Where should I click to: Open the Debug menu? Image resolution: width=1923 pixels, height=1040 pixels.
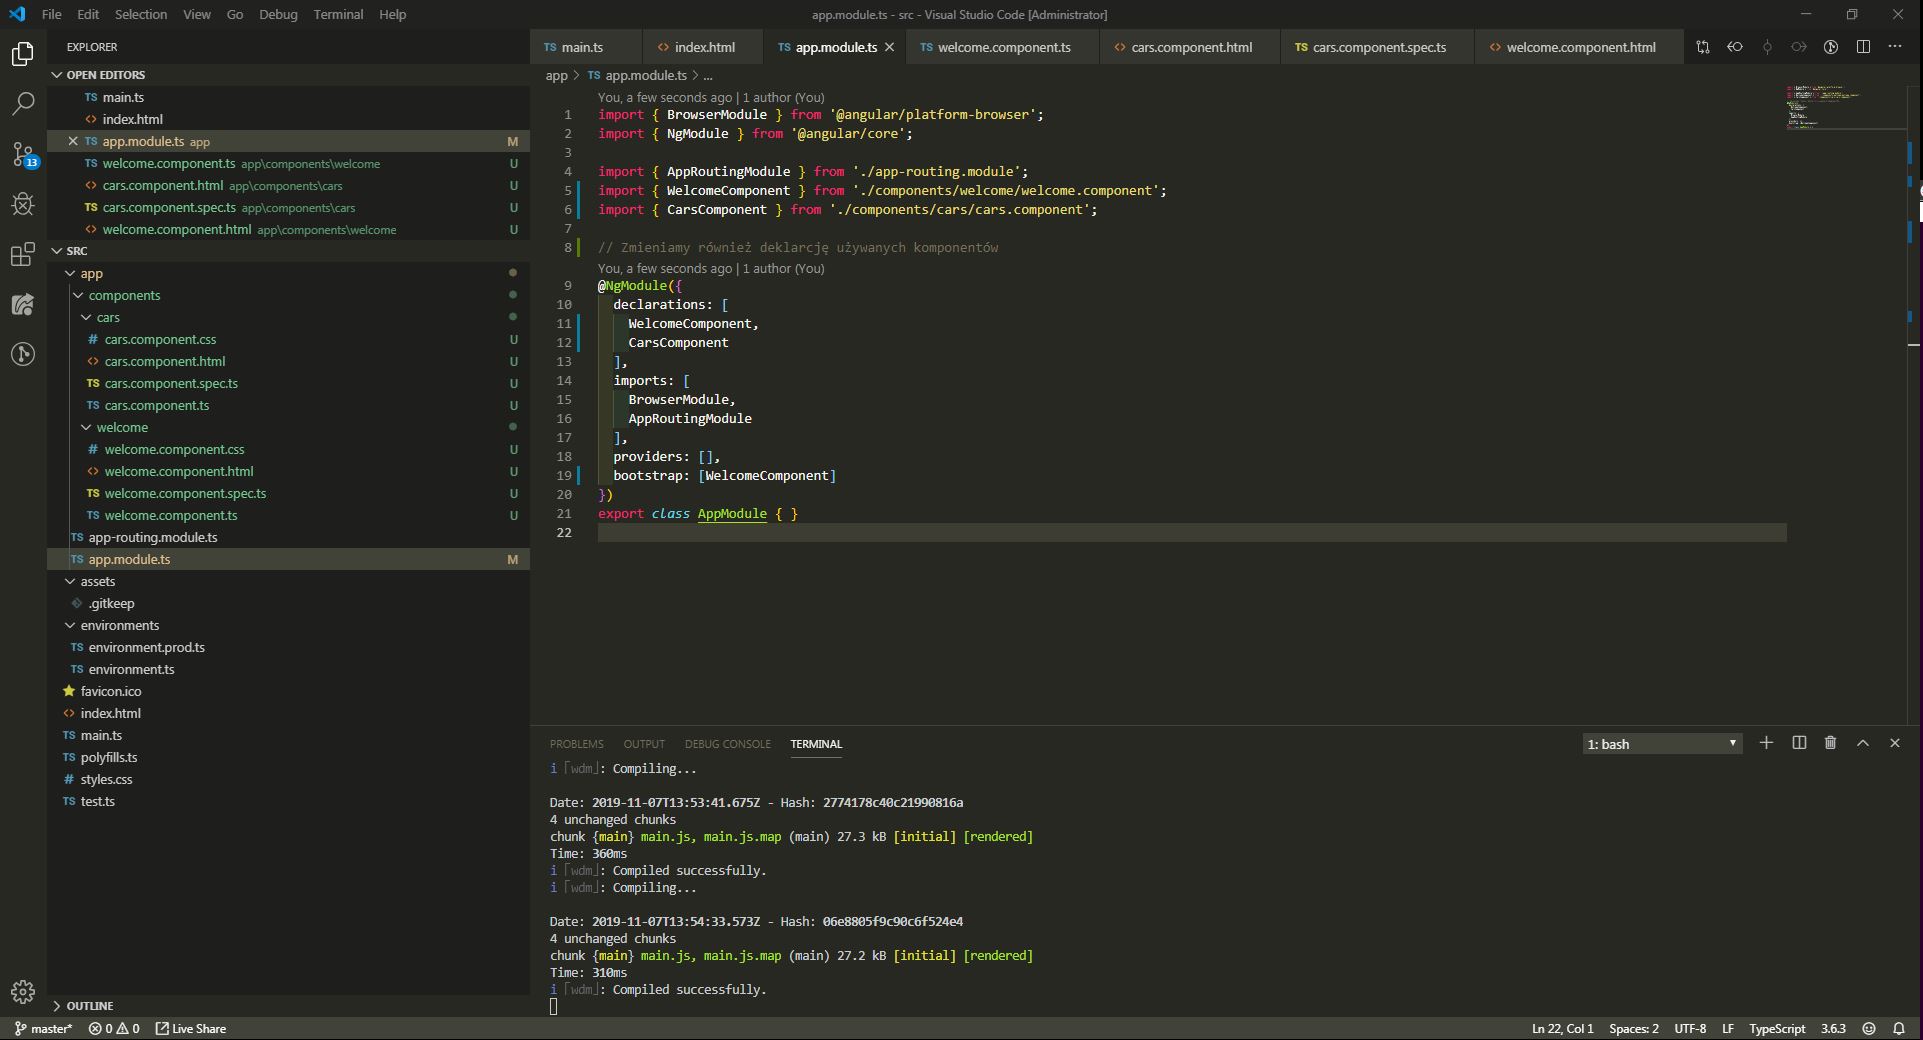click(278, 14)
